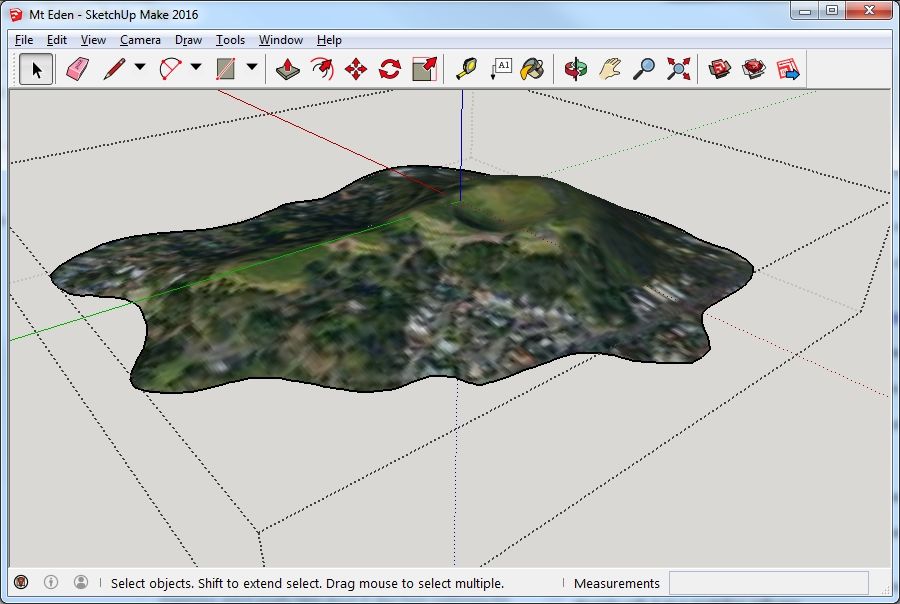900x604 pixels.
Task: Open the 3D Warehouse
Action: click(x=720, y=69)
